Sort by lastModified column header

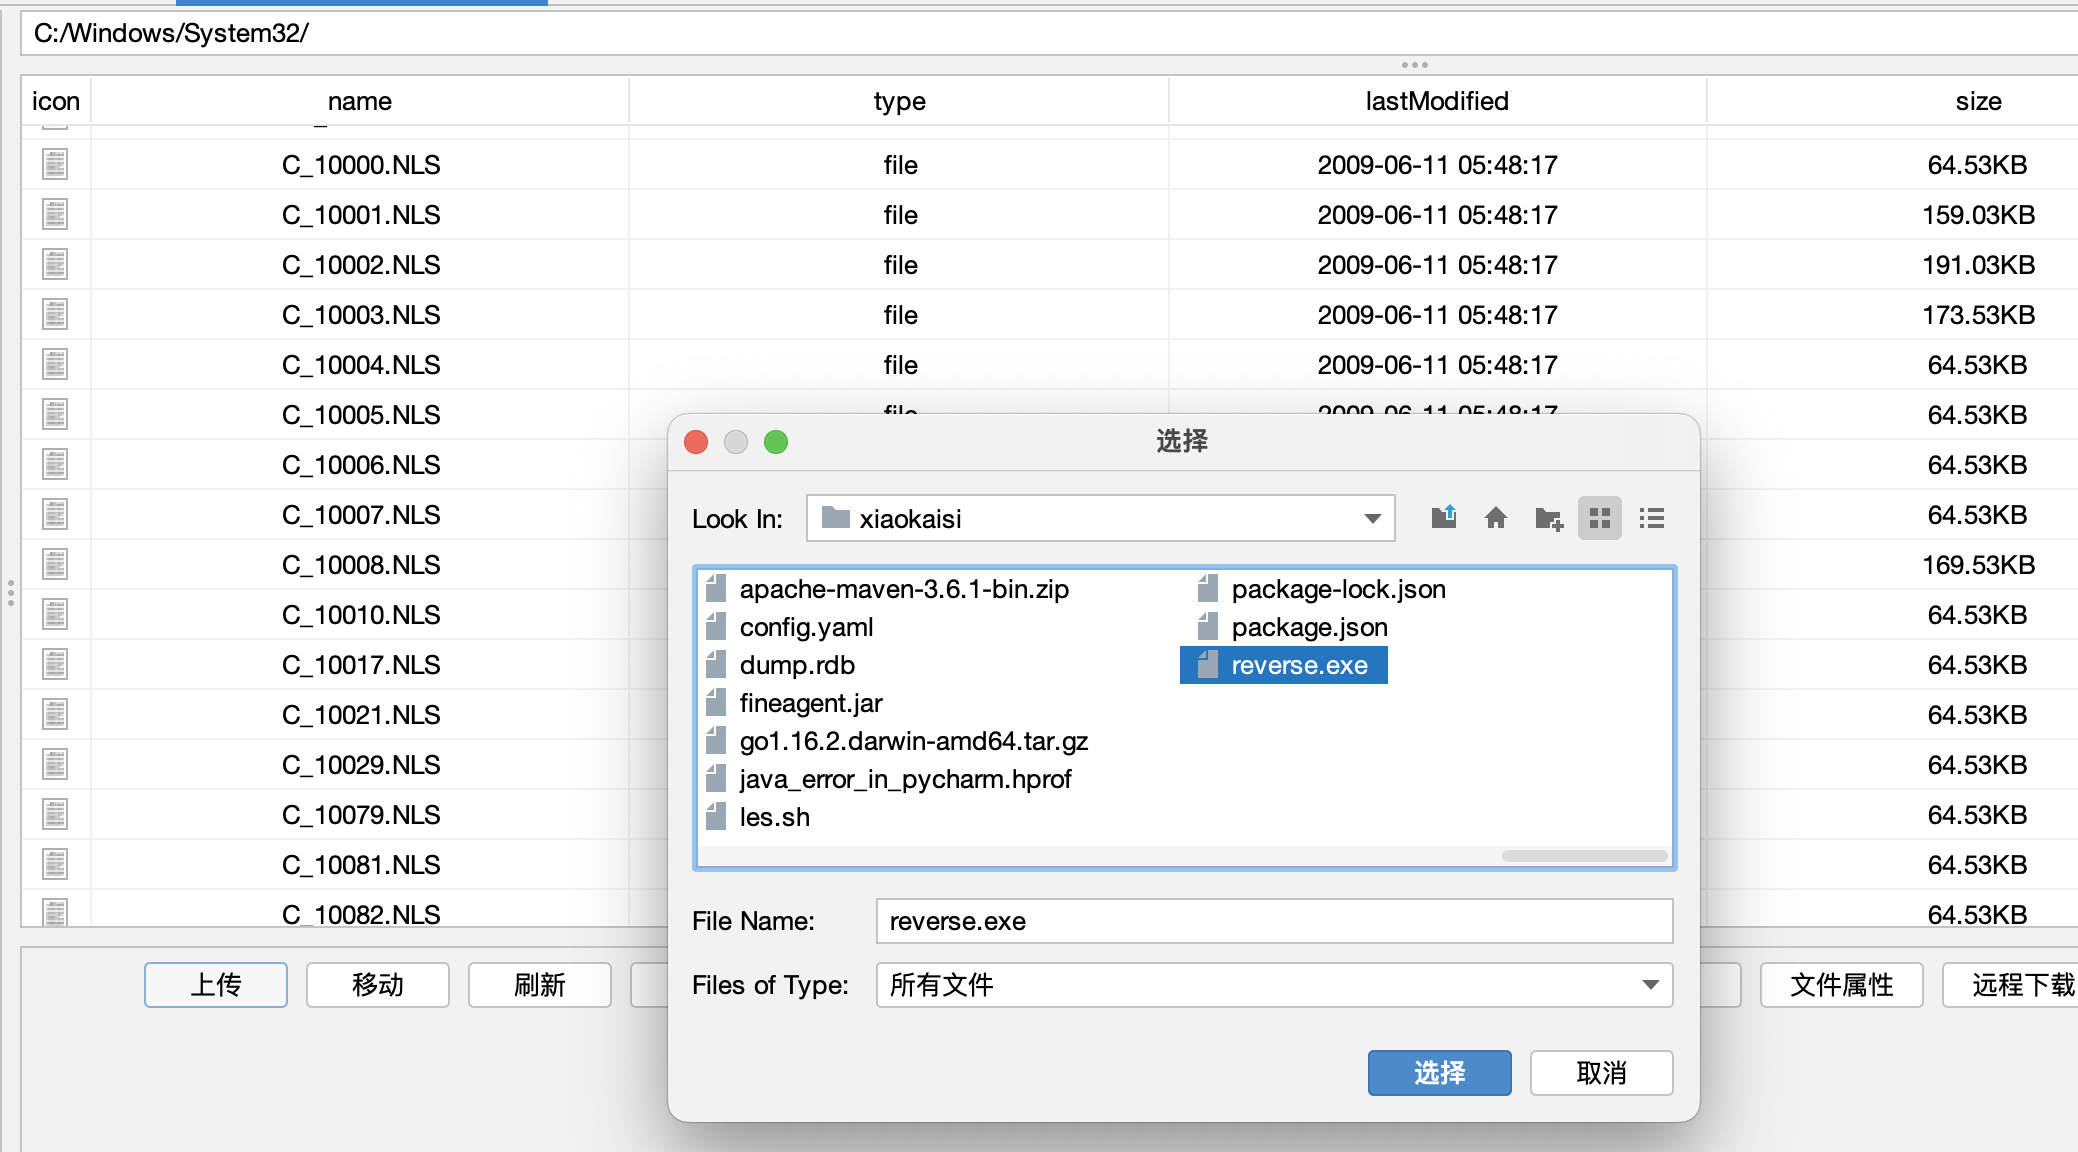1436,101
